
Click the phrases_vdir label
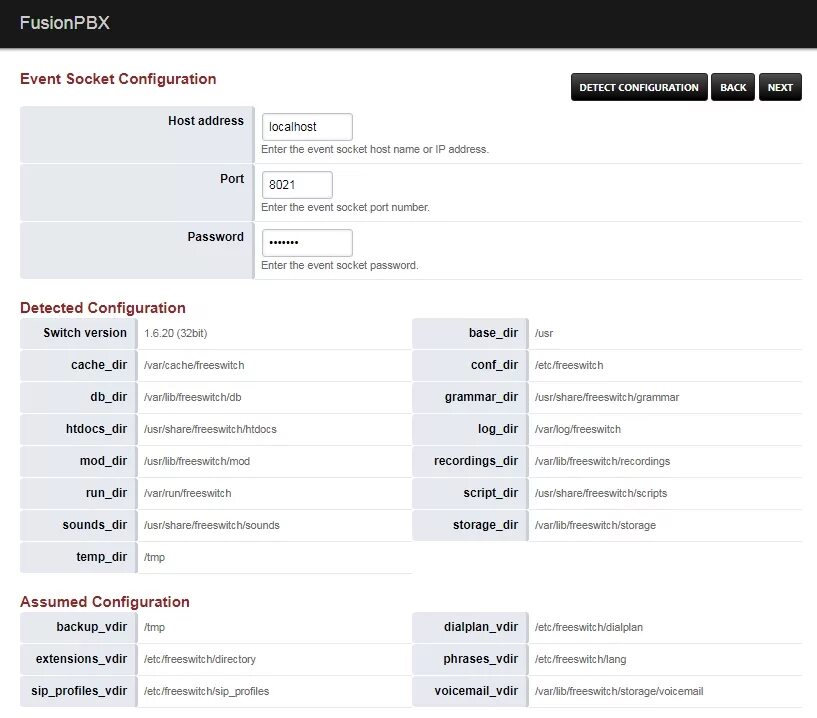click(x=481, y=659)
